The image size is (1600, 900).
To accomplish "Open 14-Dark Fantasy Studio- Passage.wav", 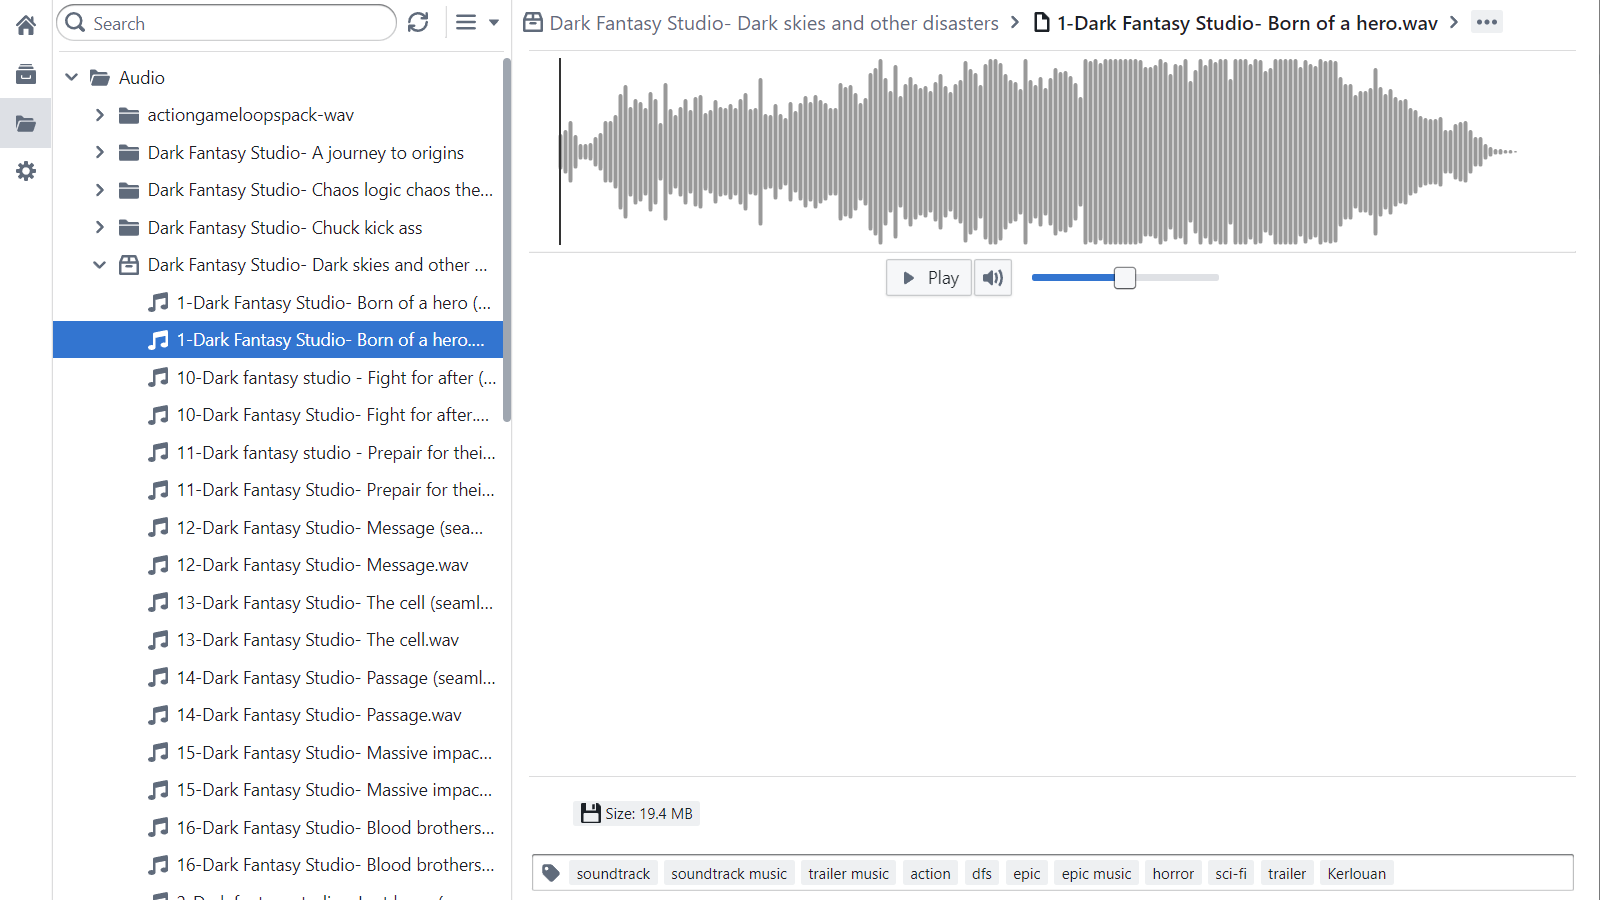I will click(x=278, y=715).
